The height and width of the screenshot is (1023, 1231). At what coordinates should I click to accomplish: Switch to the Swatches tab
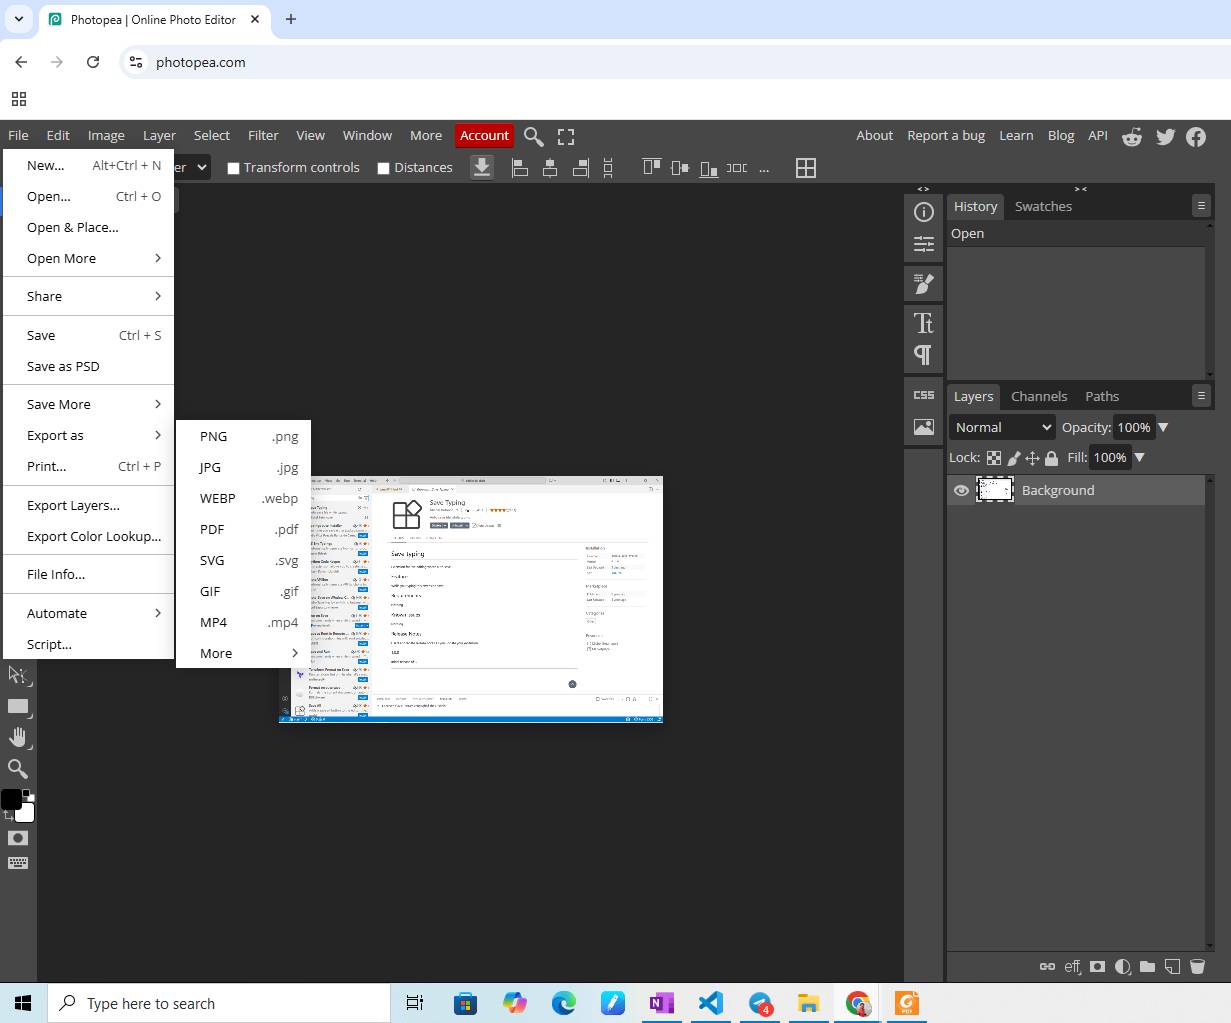tap(1043, 206)
